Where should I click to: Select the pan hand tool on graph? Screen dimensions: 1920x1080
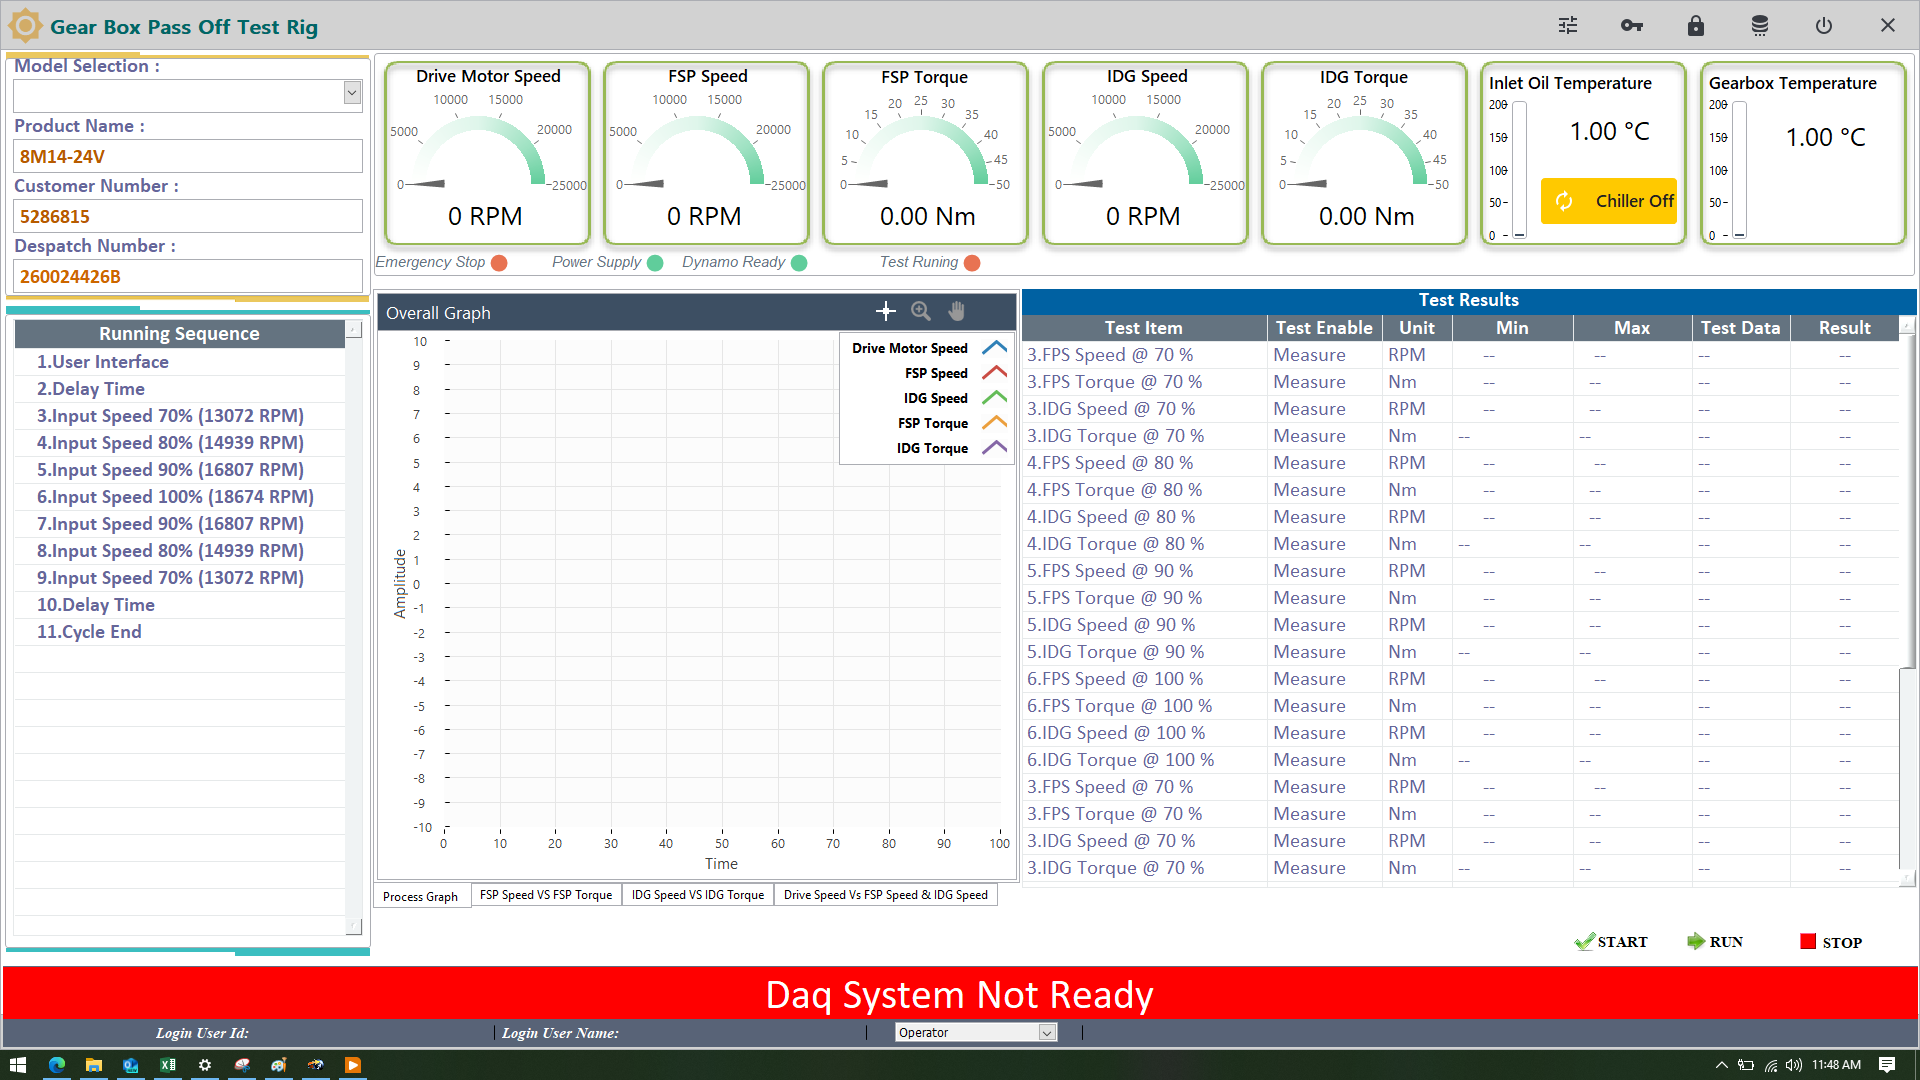pyautogui.click(x=957, y=312)
